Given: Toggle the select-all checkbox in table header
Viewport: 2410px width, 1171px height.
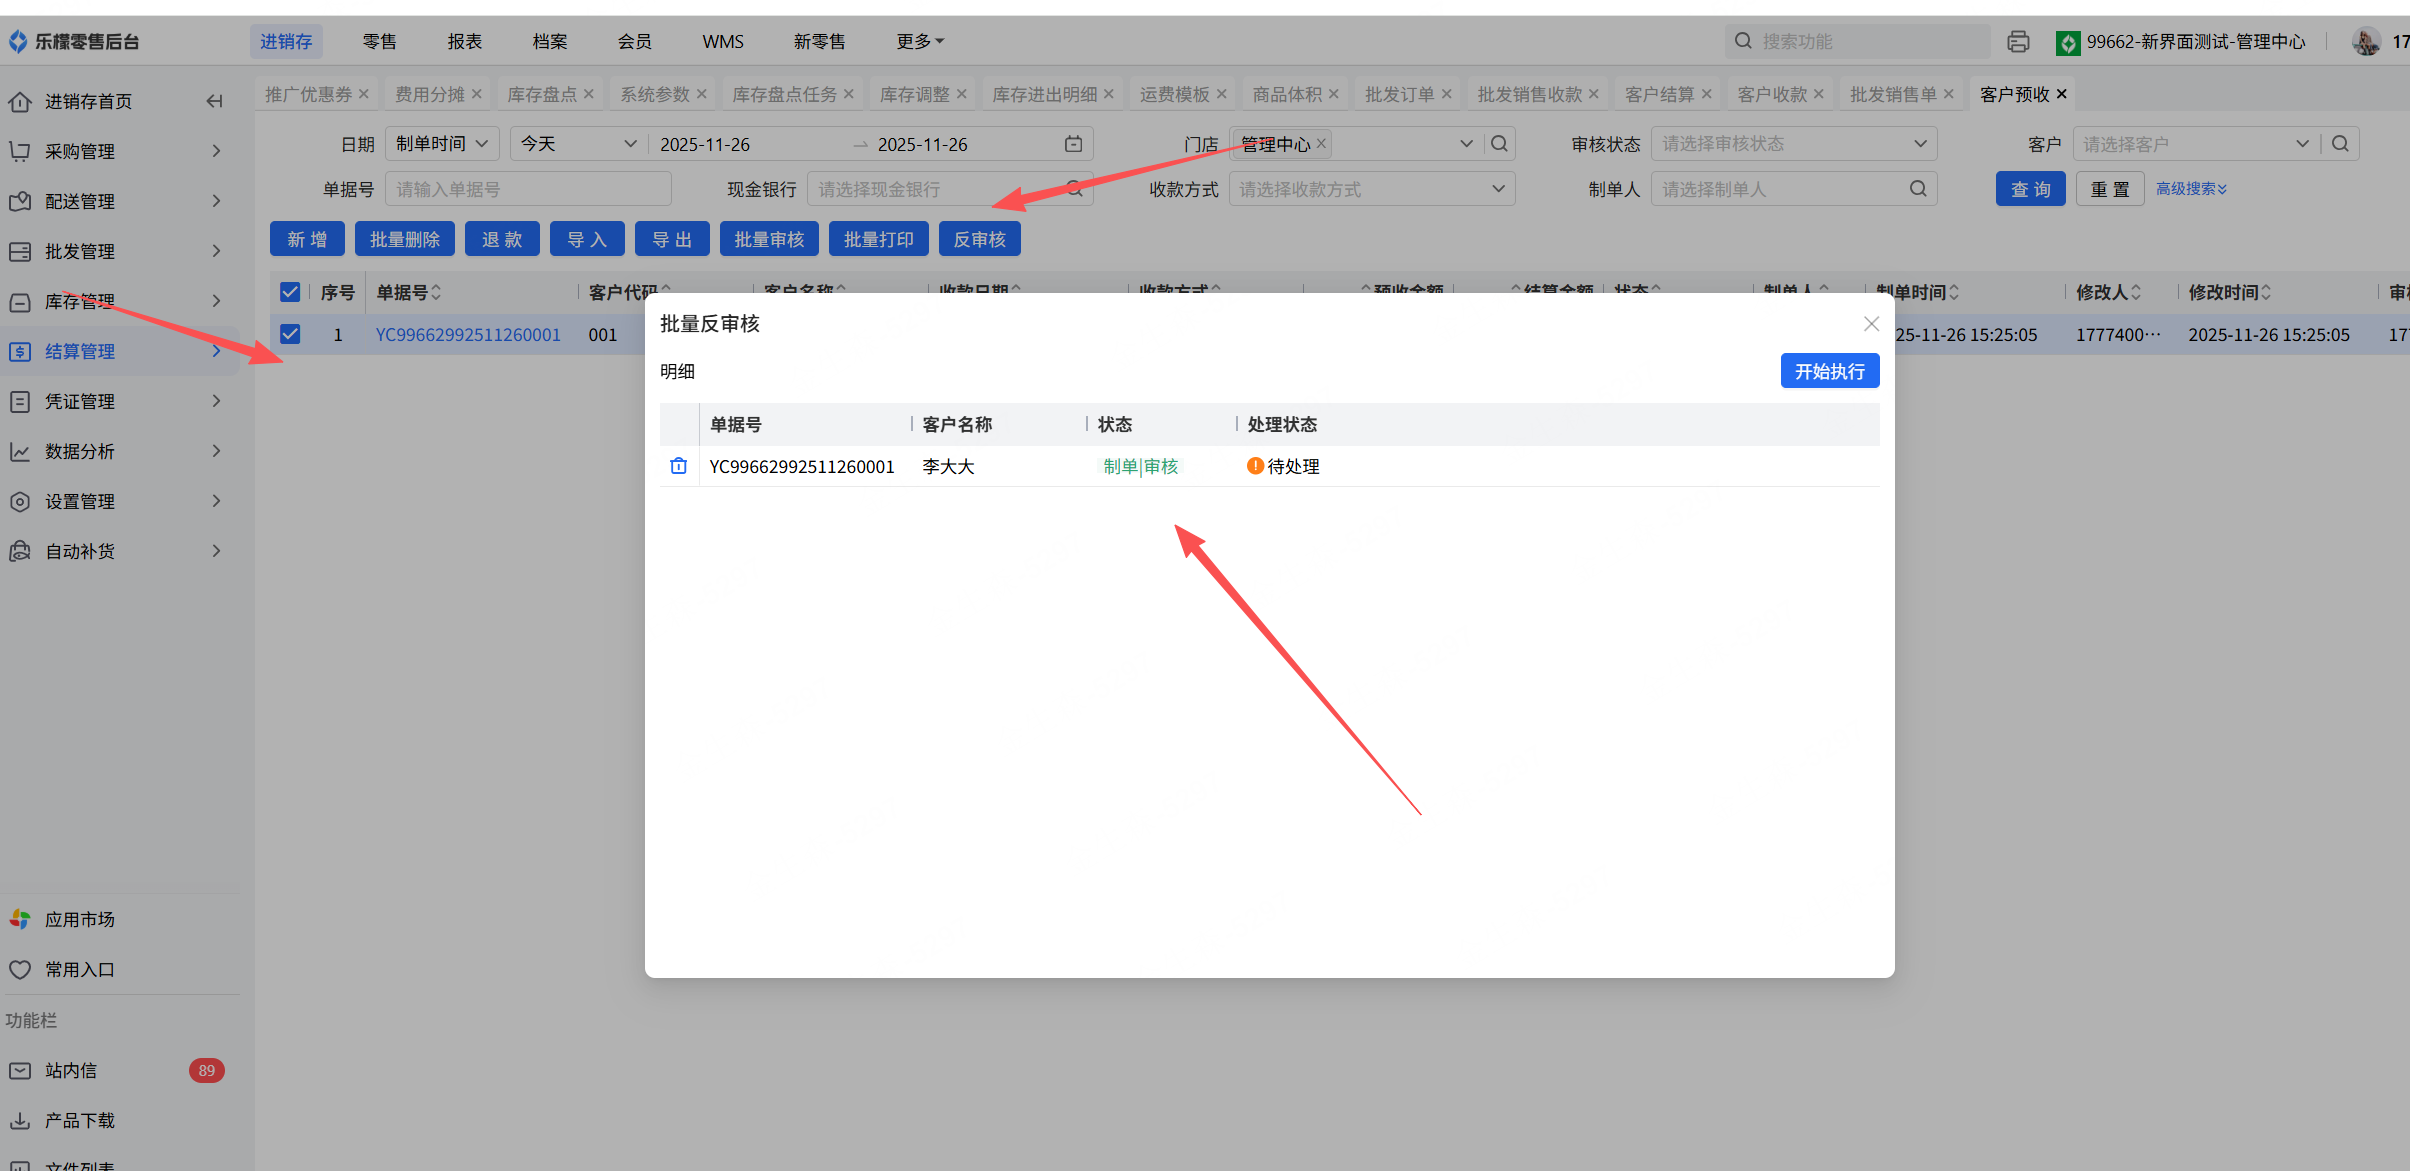Looking at the screenshot, I should [290, 292].
